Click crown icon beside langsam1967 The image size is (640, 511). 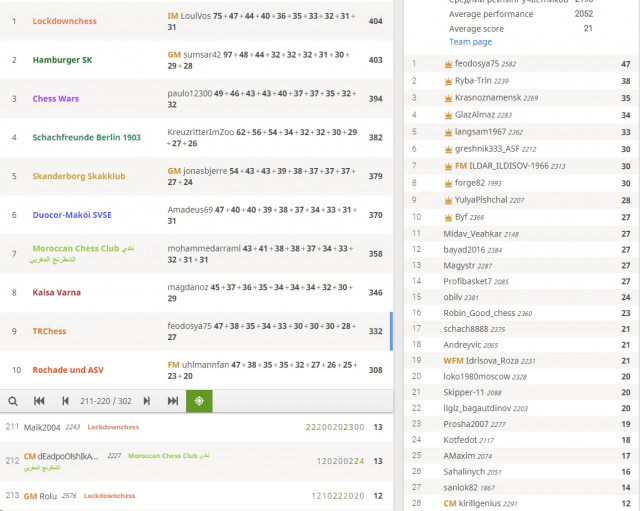(448, 132)
